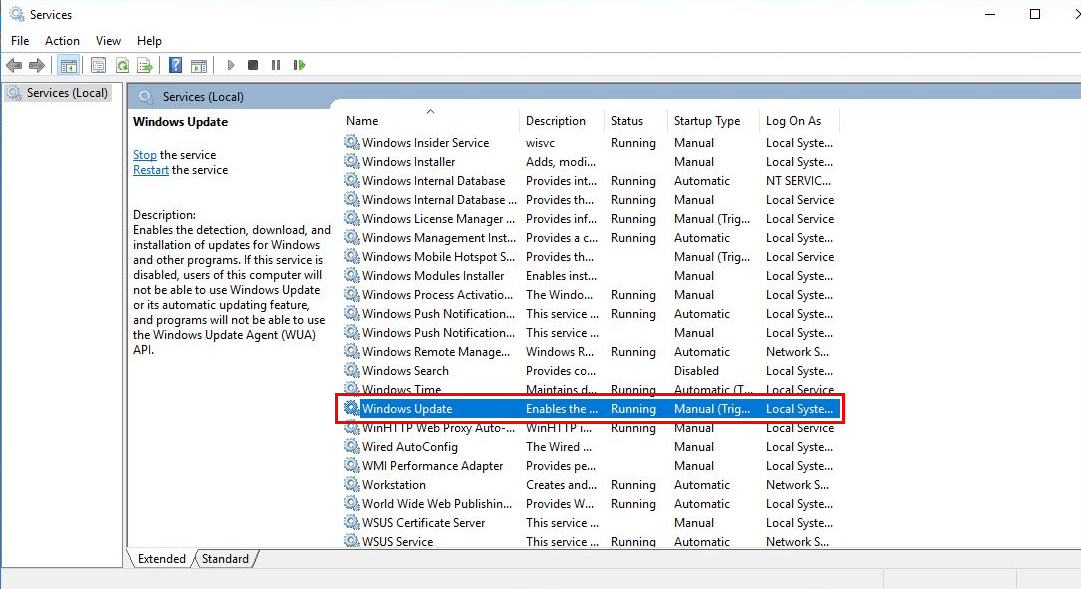Click the Windows Update heading in the detail pane
The width and height of the screenshot is (1081, 589).
(180, 121)
